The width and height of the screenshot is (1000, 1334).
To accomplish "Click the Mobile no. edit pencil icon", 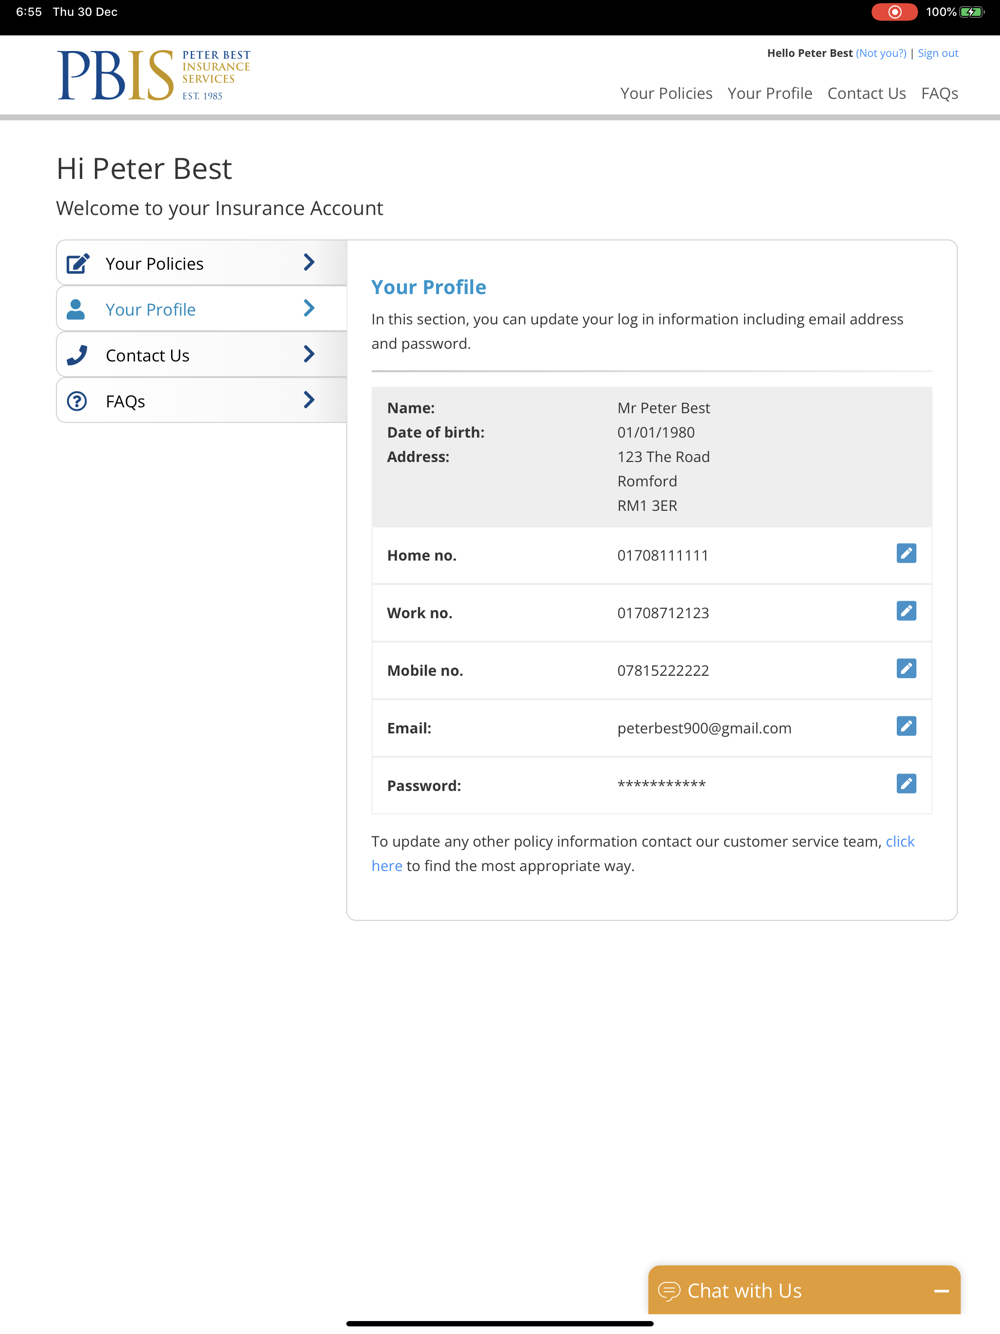I will coord(906,668).
